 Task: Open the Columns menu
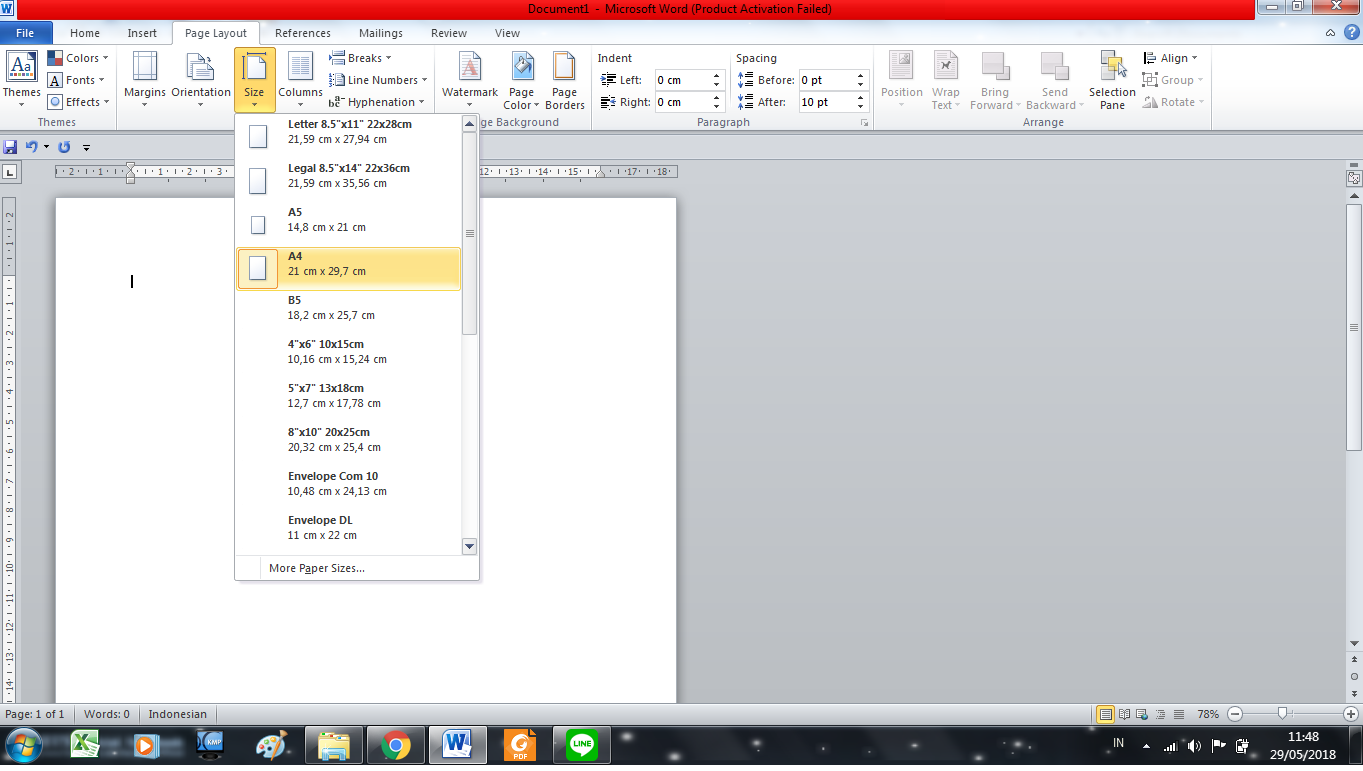(x=299, y=80)
